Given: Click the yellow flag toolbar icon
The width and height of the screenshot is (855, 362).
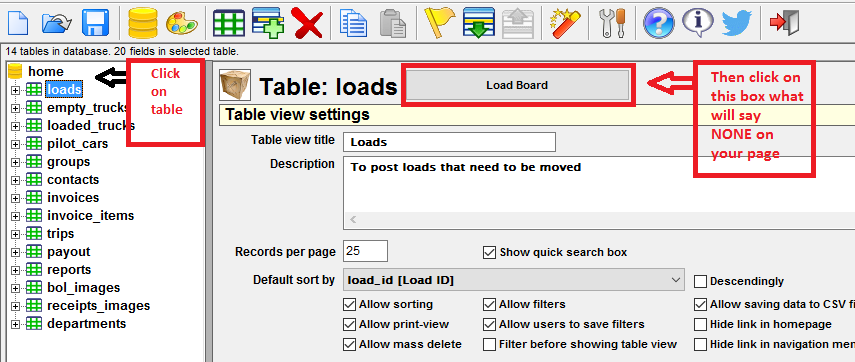Looking at the screenshot, I should [439, 23].
